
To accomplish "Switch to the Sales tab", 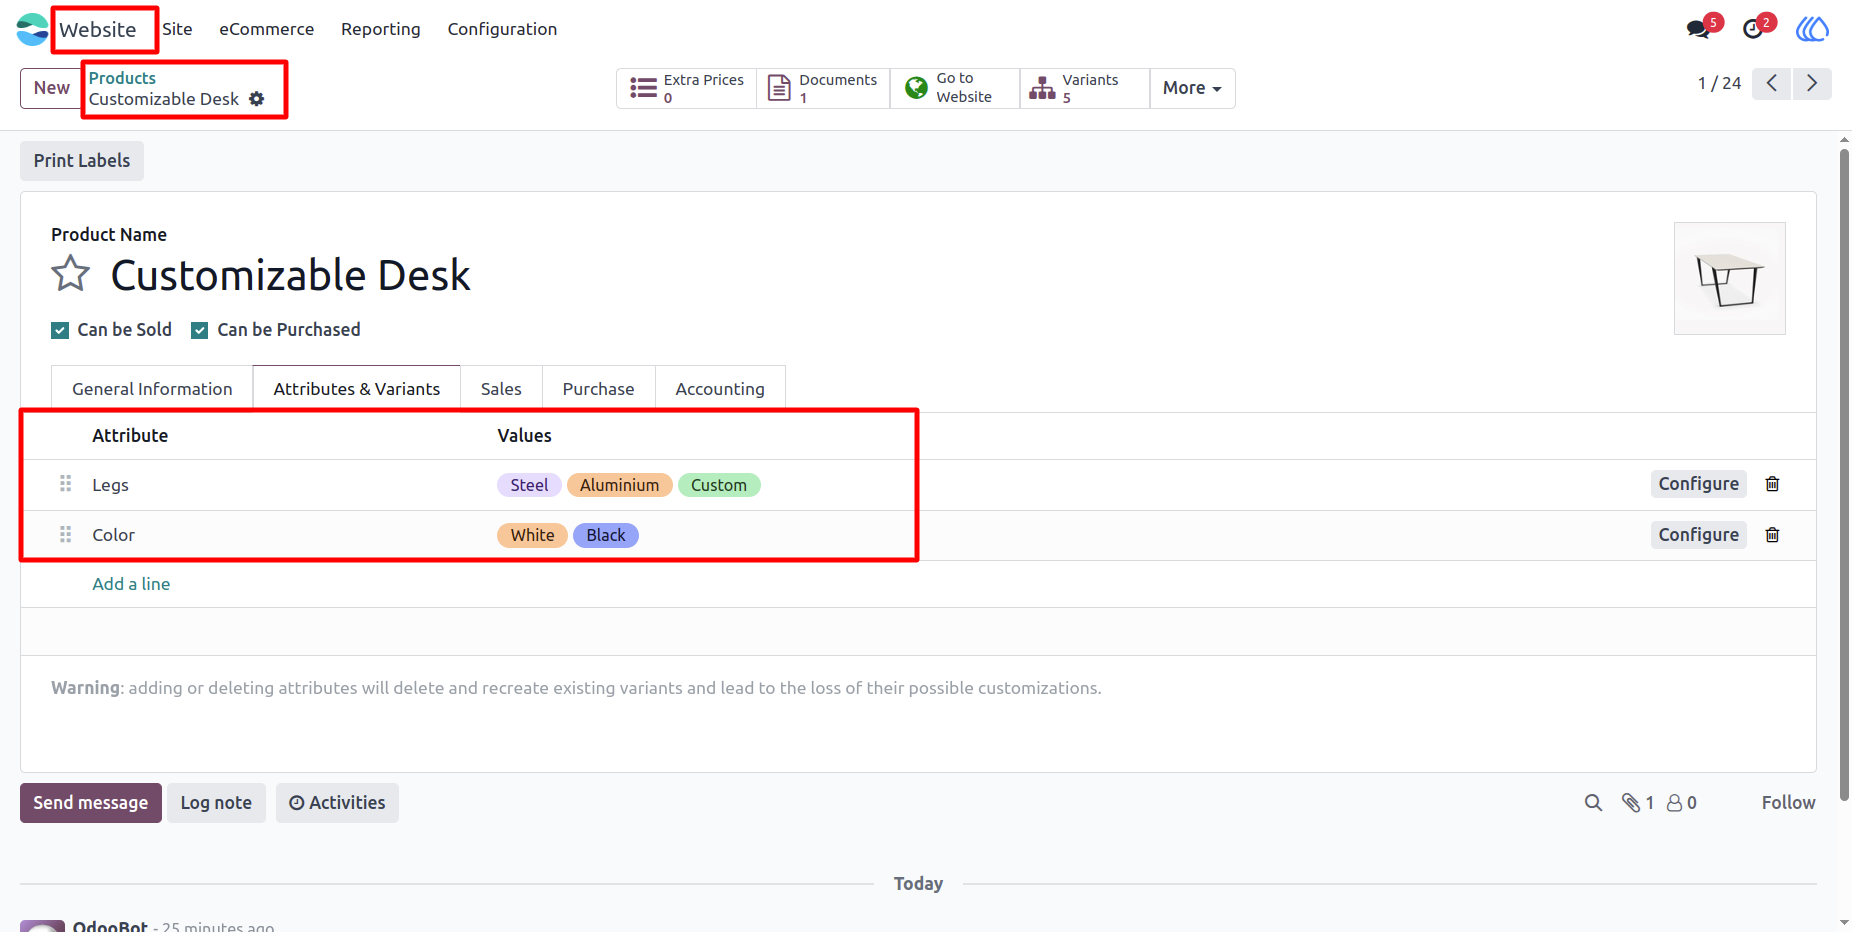I will [x=501, y=389].
